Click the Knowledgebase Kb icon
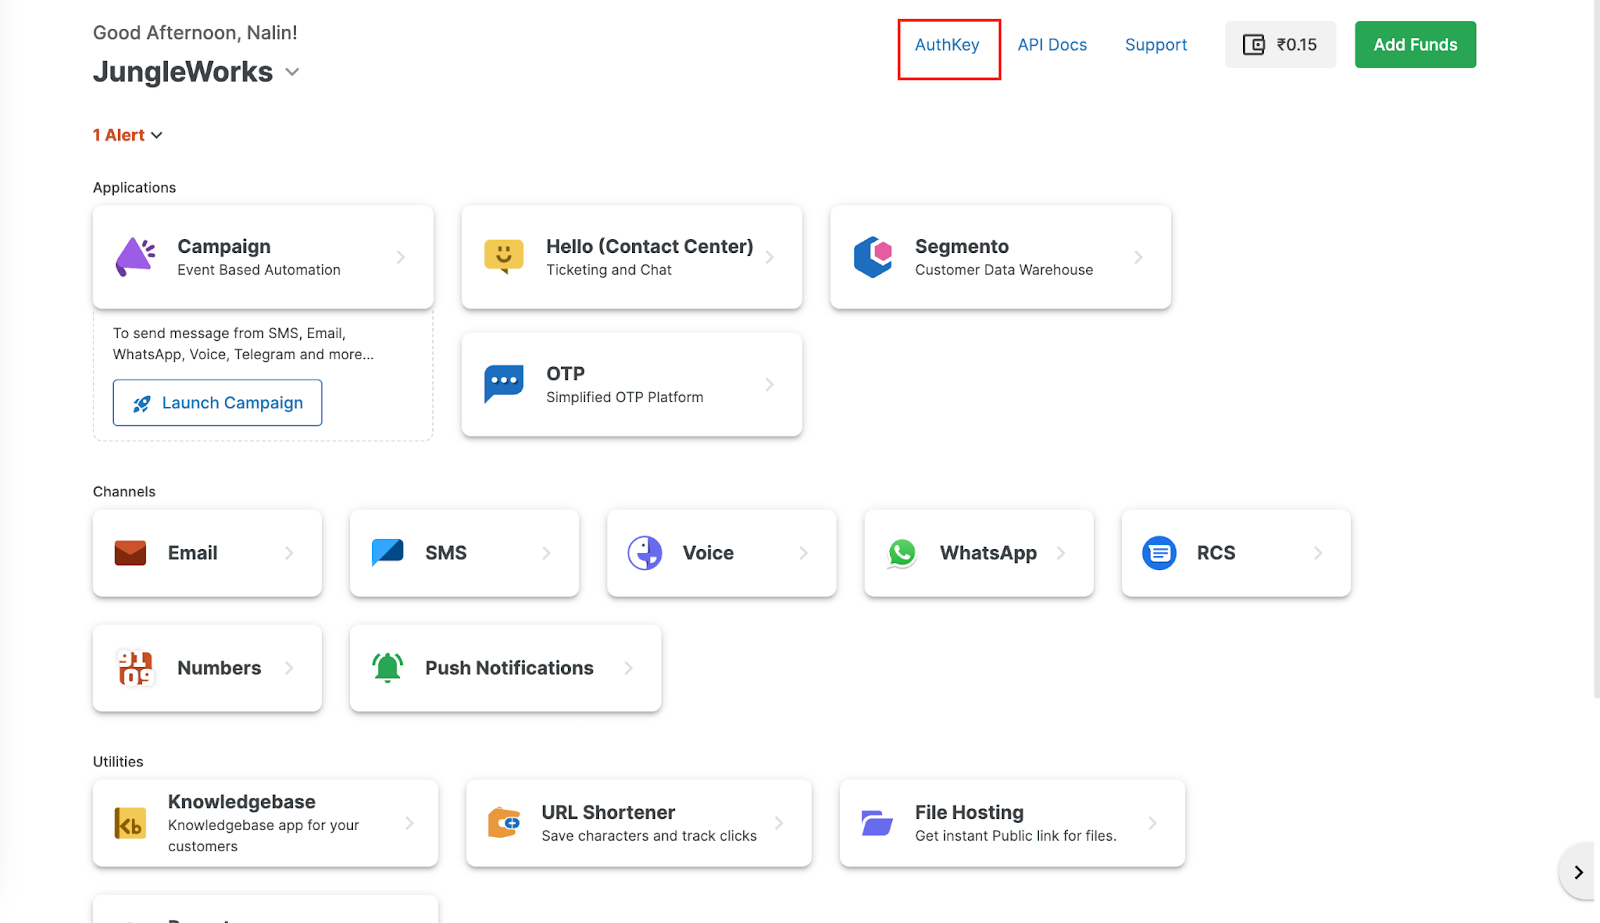Screen dimensions: 1600x923 [x=130, y=823]
